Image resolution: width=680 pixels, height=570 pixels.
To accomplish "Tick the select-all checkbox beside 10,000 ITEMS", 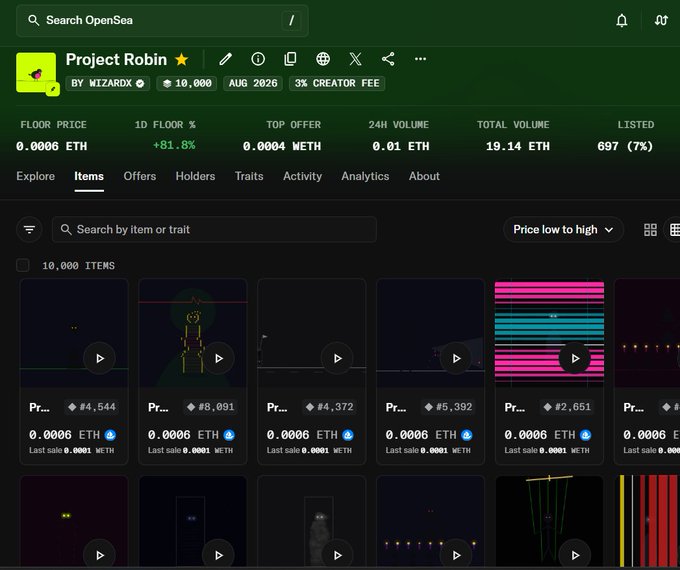I will [23, 265].
